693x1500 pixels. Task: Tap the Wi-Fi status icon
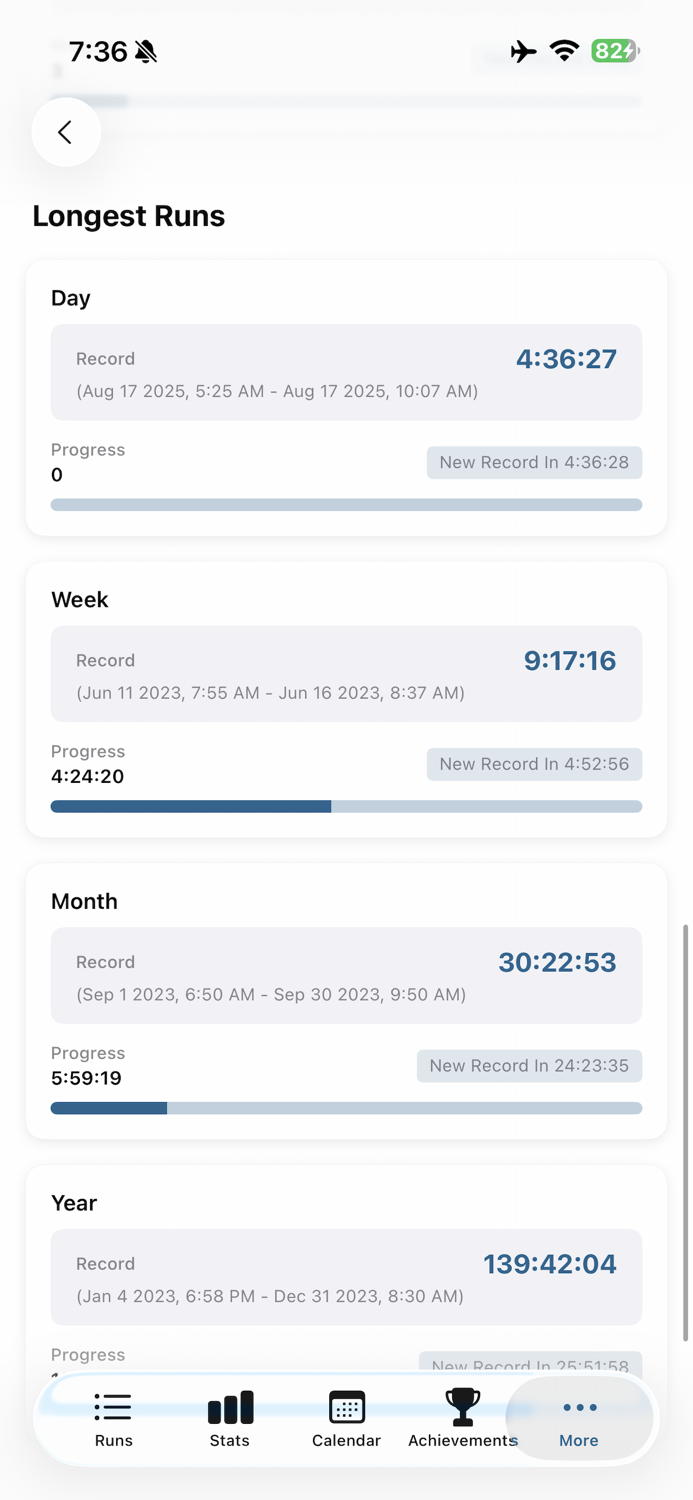tap(565, 51)
